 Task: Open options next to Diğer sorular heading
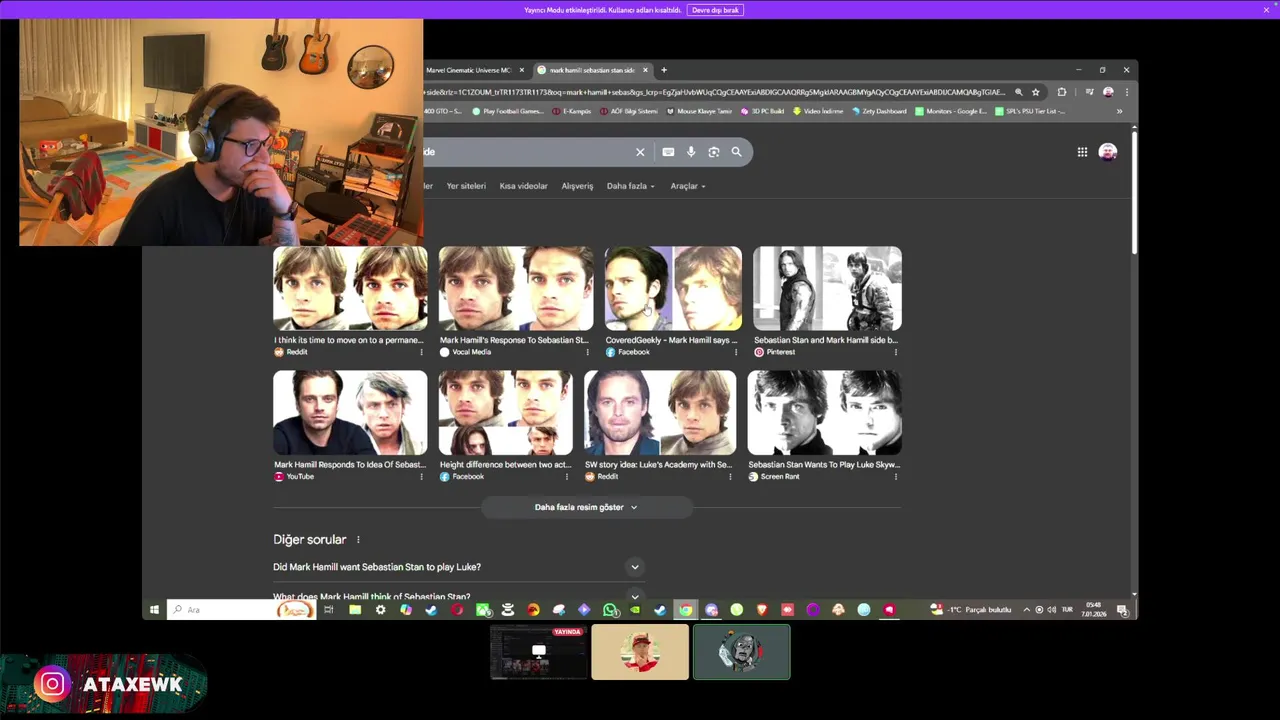[358, 540]
